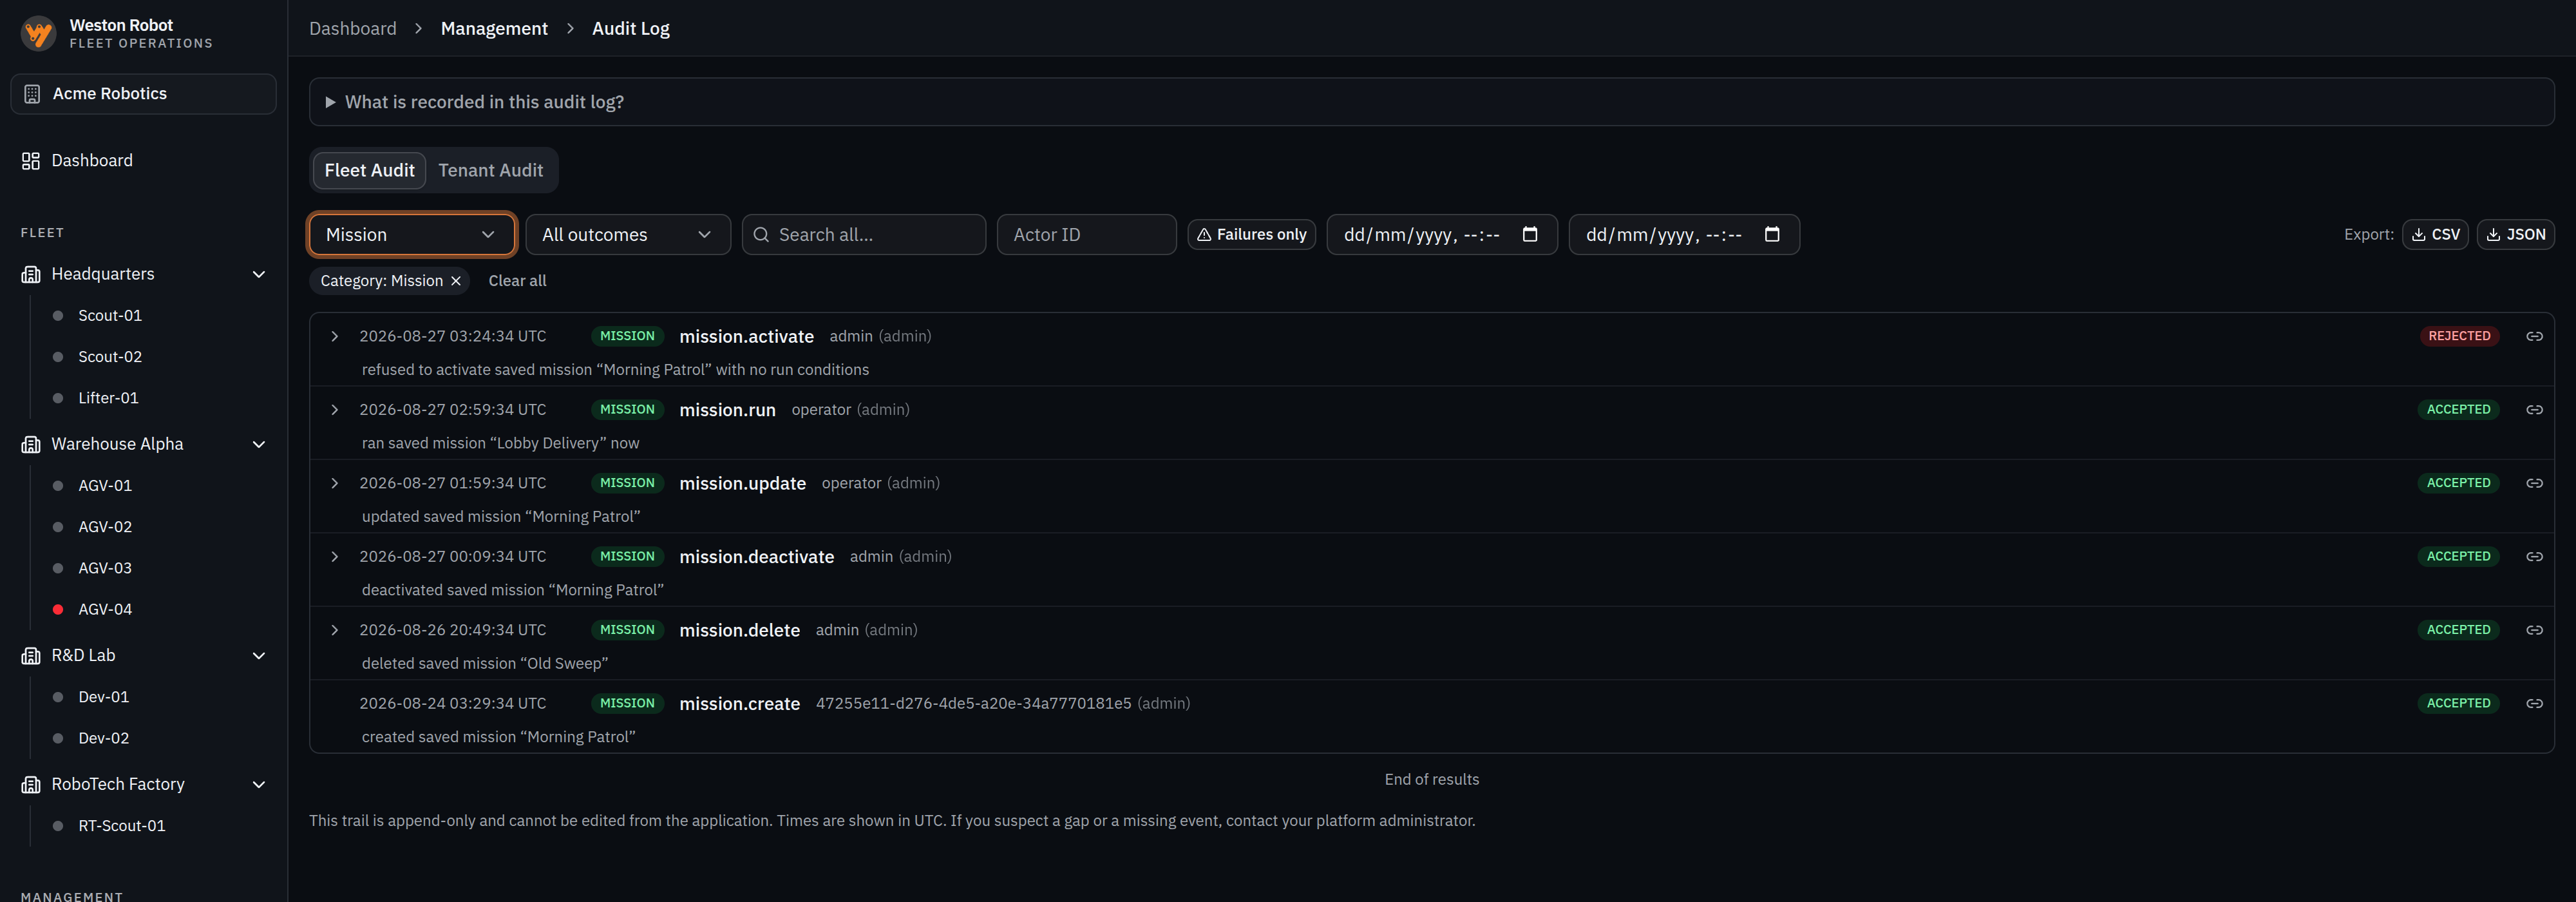
Task: Click the REJECTED status badge
Action: (2459, 336)
